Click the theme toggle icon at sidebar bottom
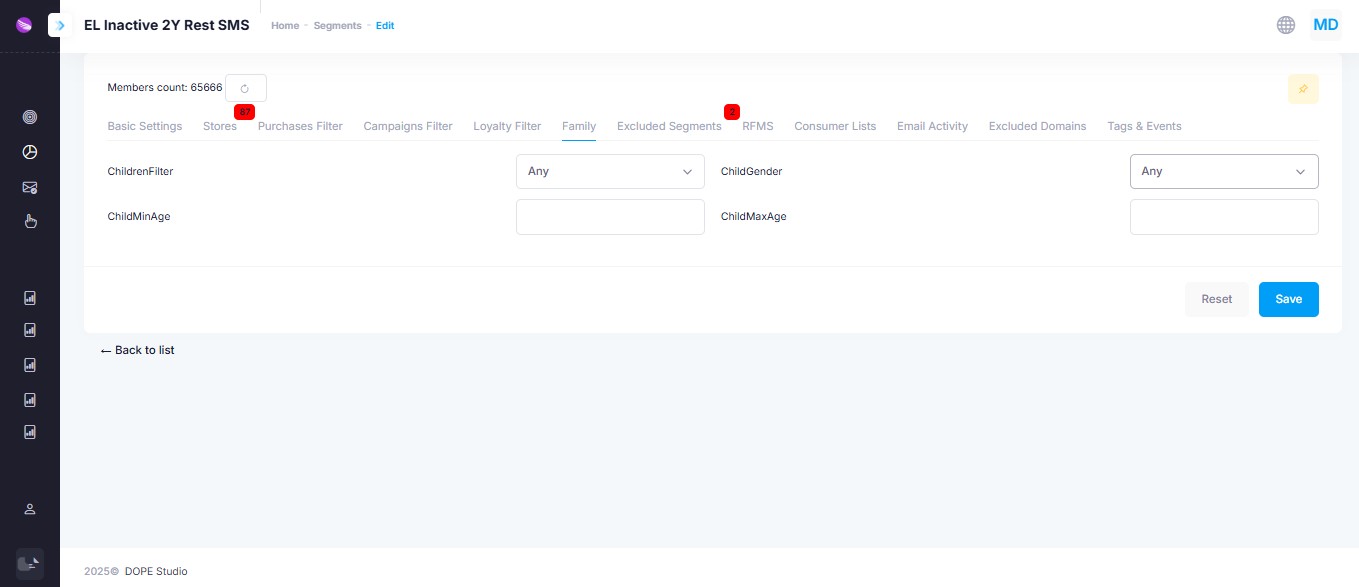The height and width of the screenshot is (587, 1359). 30,563
